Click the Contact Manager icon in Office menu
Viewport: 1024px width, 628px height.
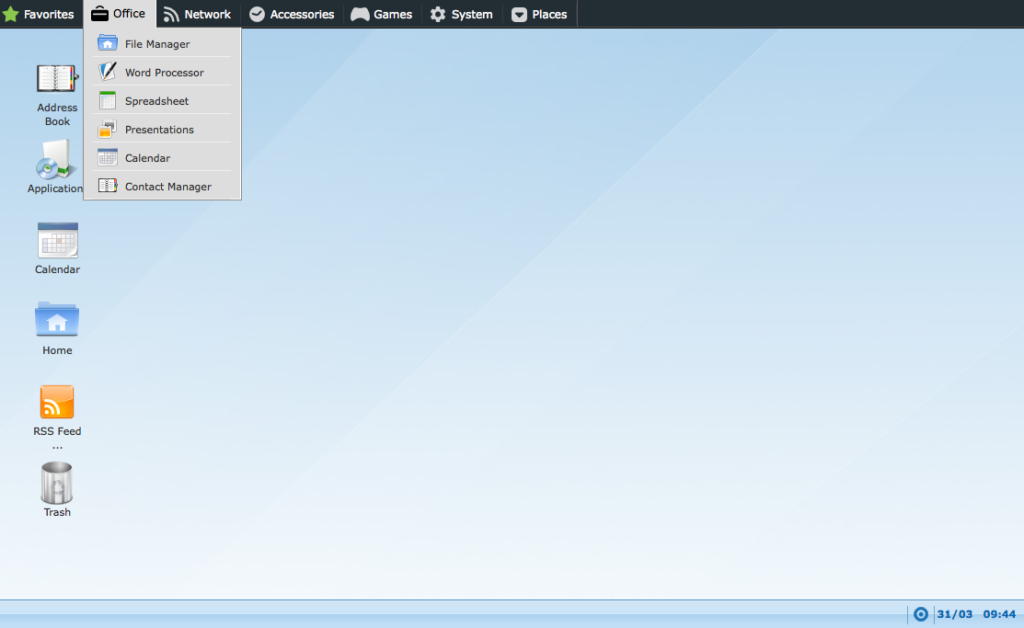coord(107,186)
